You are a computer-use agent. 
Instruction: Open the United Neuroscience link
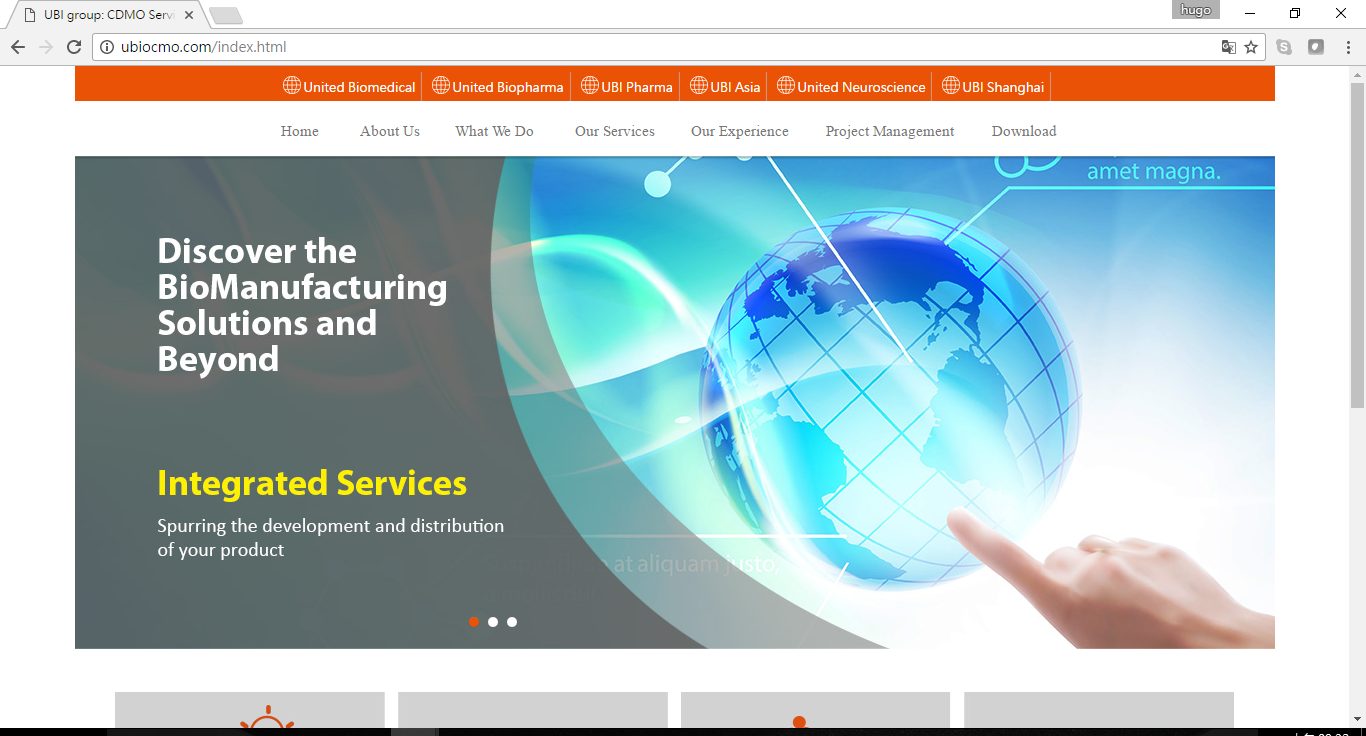(860, 87)
